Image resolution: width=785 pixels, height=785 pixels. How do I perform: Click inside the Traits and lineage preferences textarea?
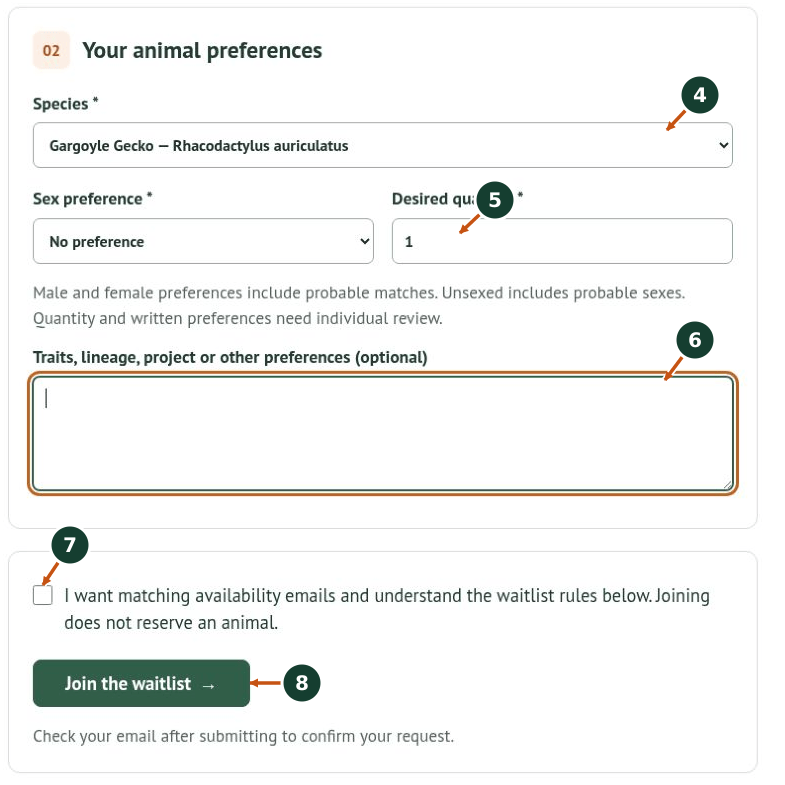[x=382, y=434]
